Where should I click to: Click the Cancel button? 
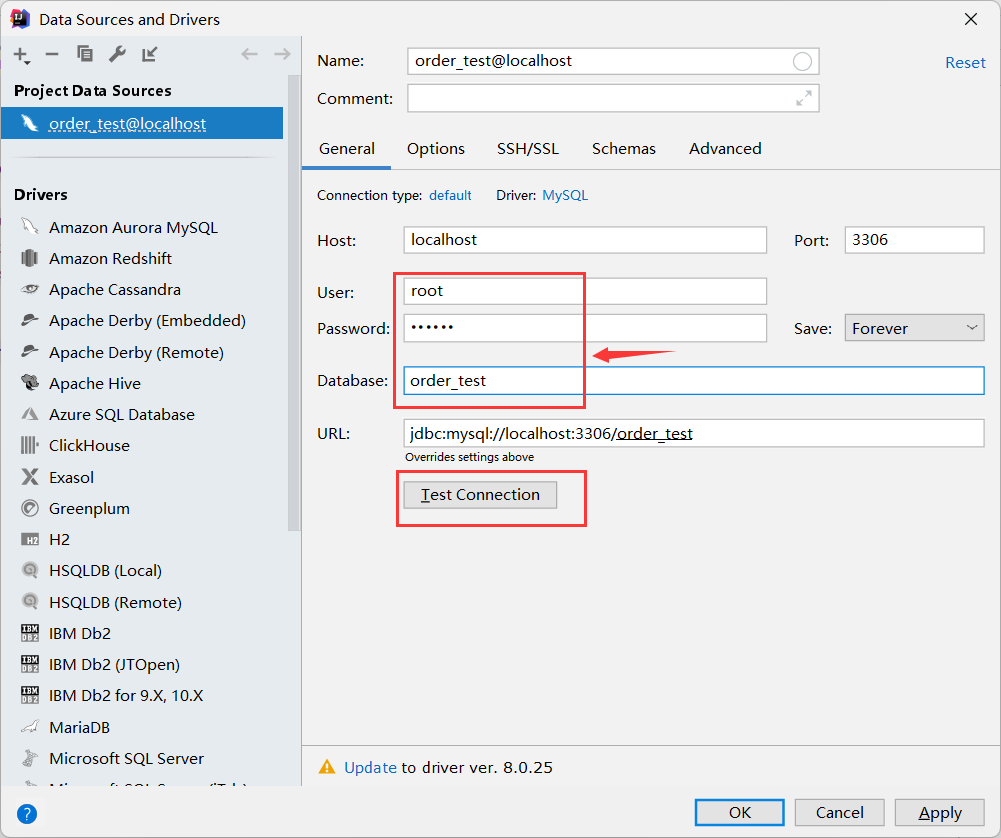(x=839, y=812)
